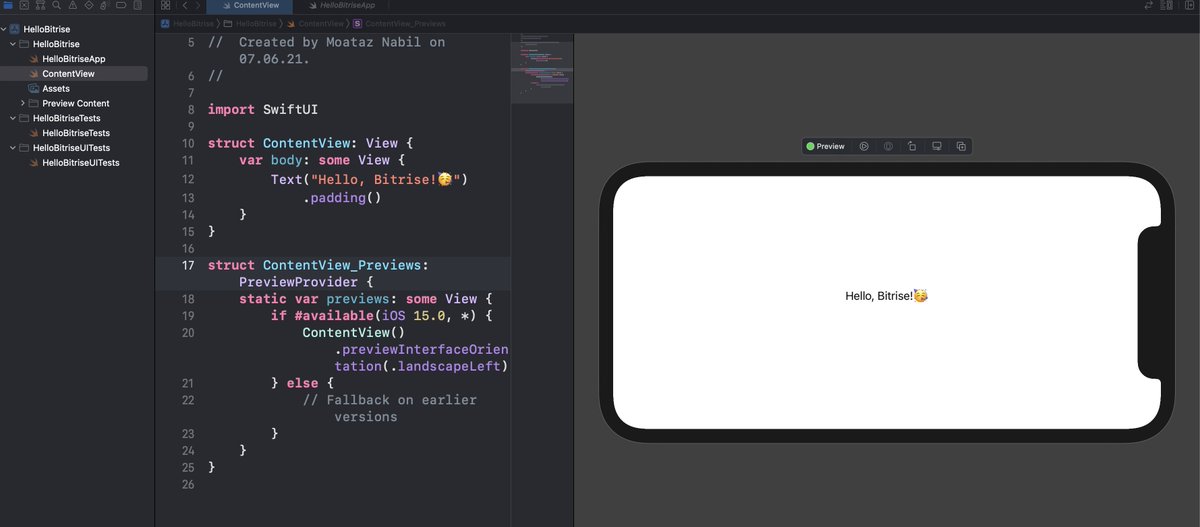
Task: Click the "else" keyword line
Action: (302, 383)
